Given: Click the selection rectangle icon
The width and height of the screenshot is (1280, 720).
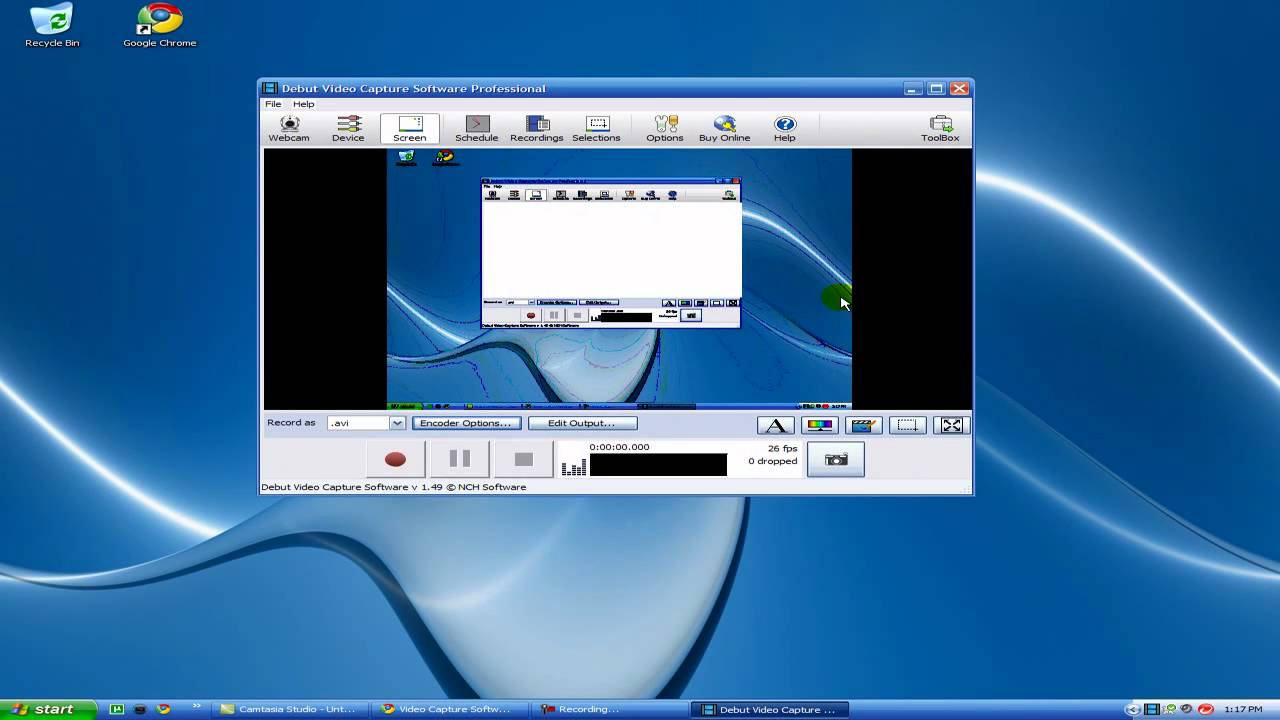Looking at the screenshot, I should pos(907,425).
